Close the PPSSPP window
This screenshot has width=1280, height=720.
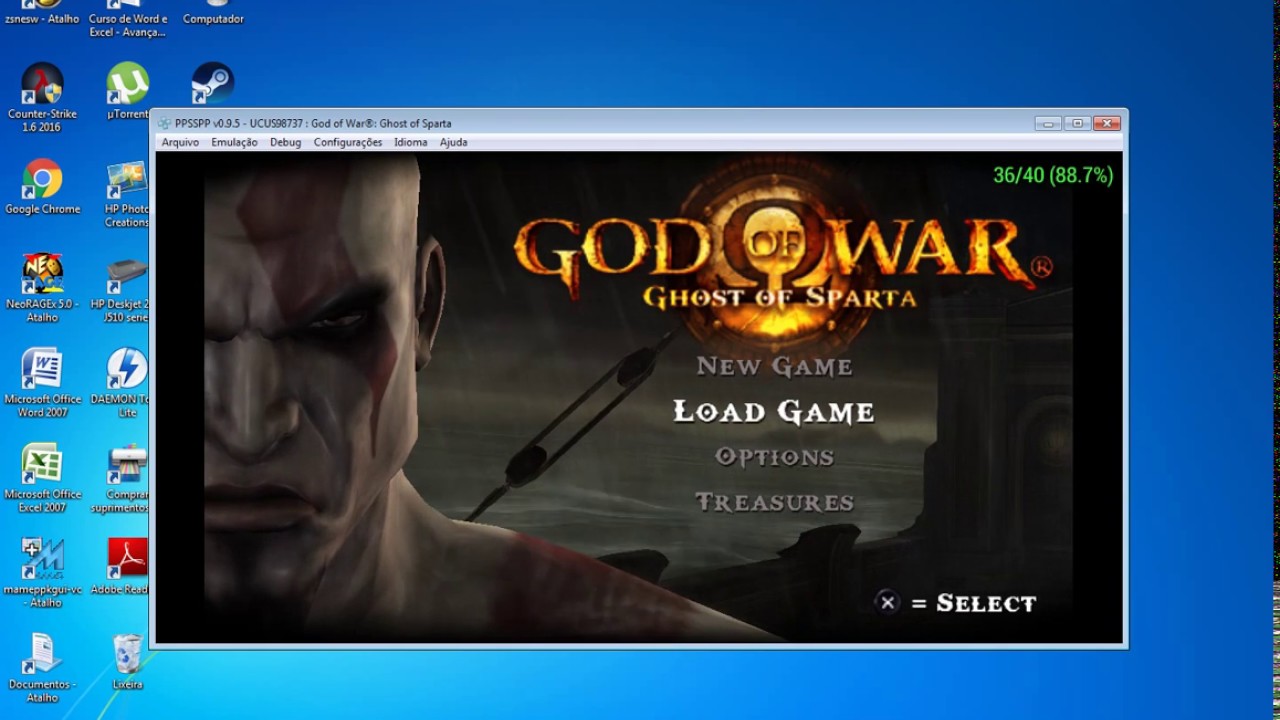pyautogui.click(x=1106, y=123)
